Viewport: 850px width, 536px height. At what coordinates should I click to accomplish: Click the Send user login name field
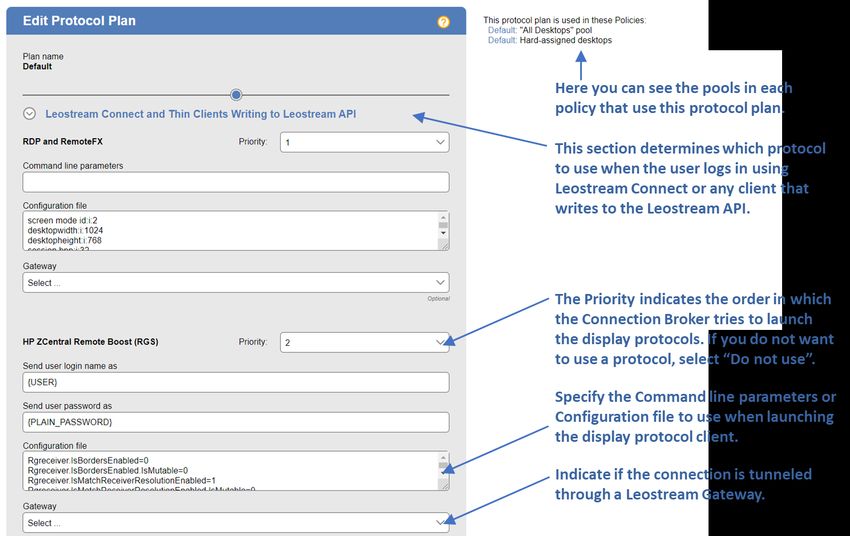pos(236,382)
